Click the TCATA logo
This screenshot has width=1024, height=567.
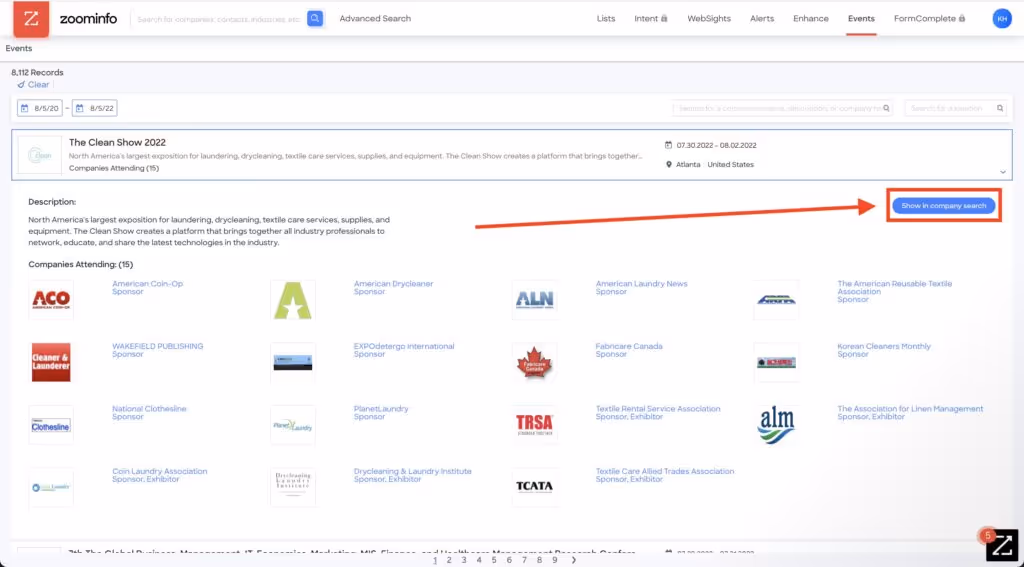click(534, 487)
